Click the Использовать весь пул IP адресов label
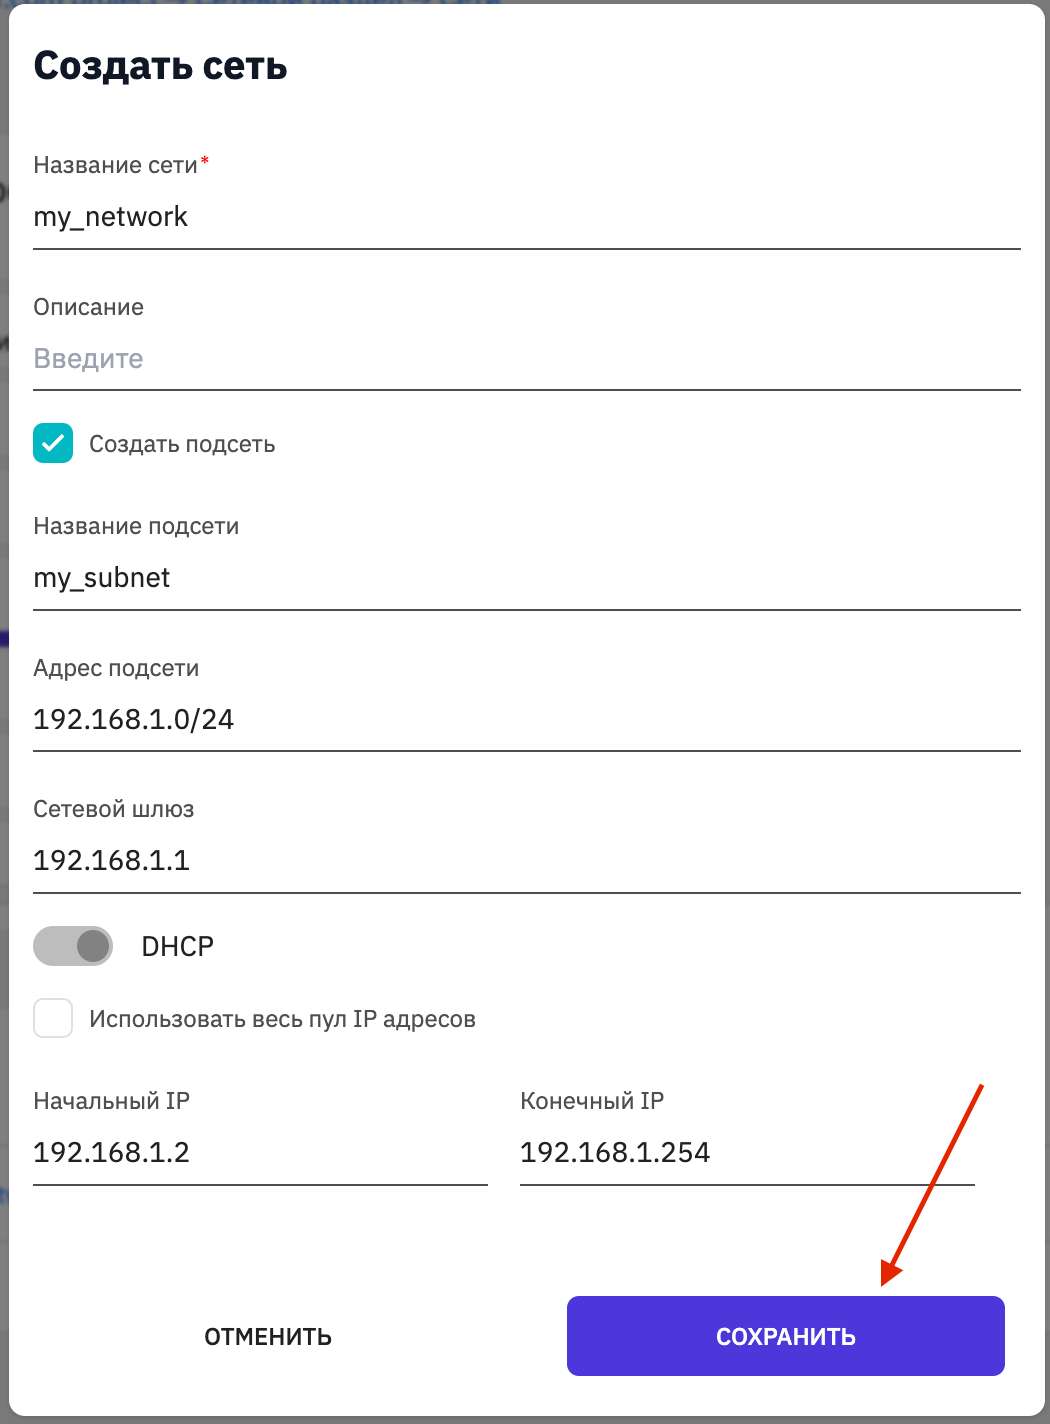Image resolution: width=1050 pixels, height=1424 pixels. tap(282, 1019)
